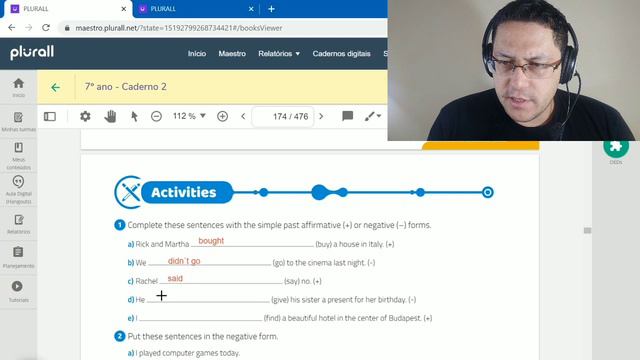The width and height of the screenshot is (640, 360).
Task: Open the pen drawing tool dropdown
Action: coord(373,116)
